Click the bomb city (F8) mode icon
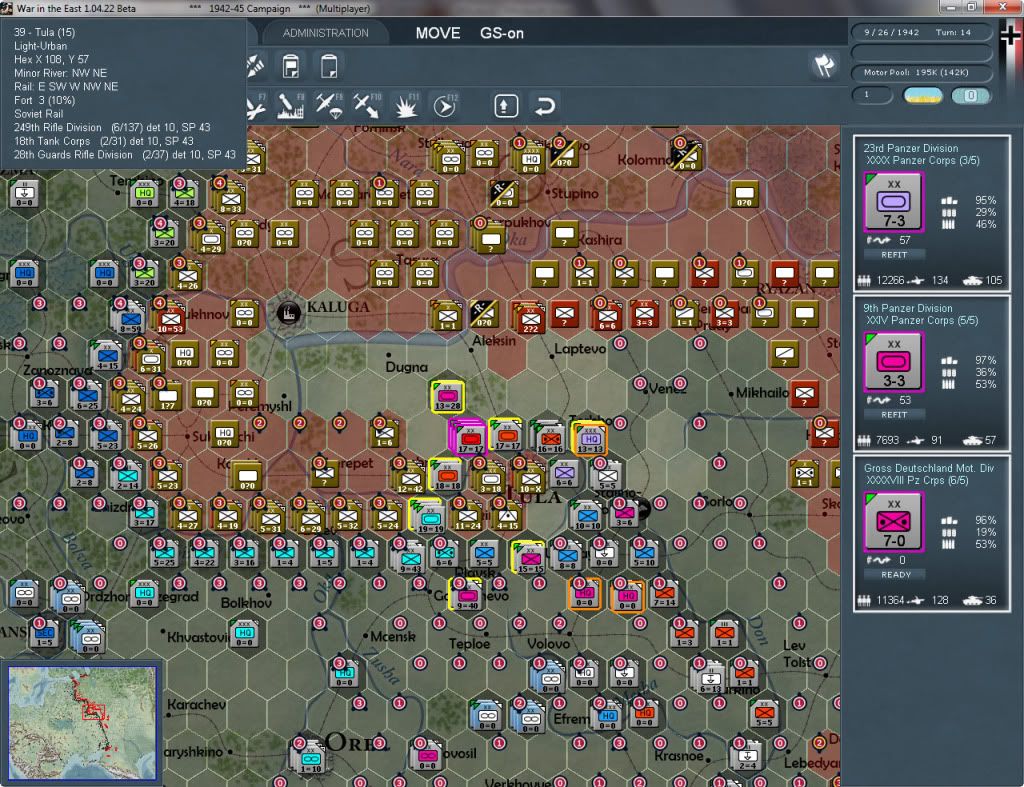 (291, 106)
